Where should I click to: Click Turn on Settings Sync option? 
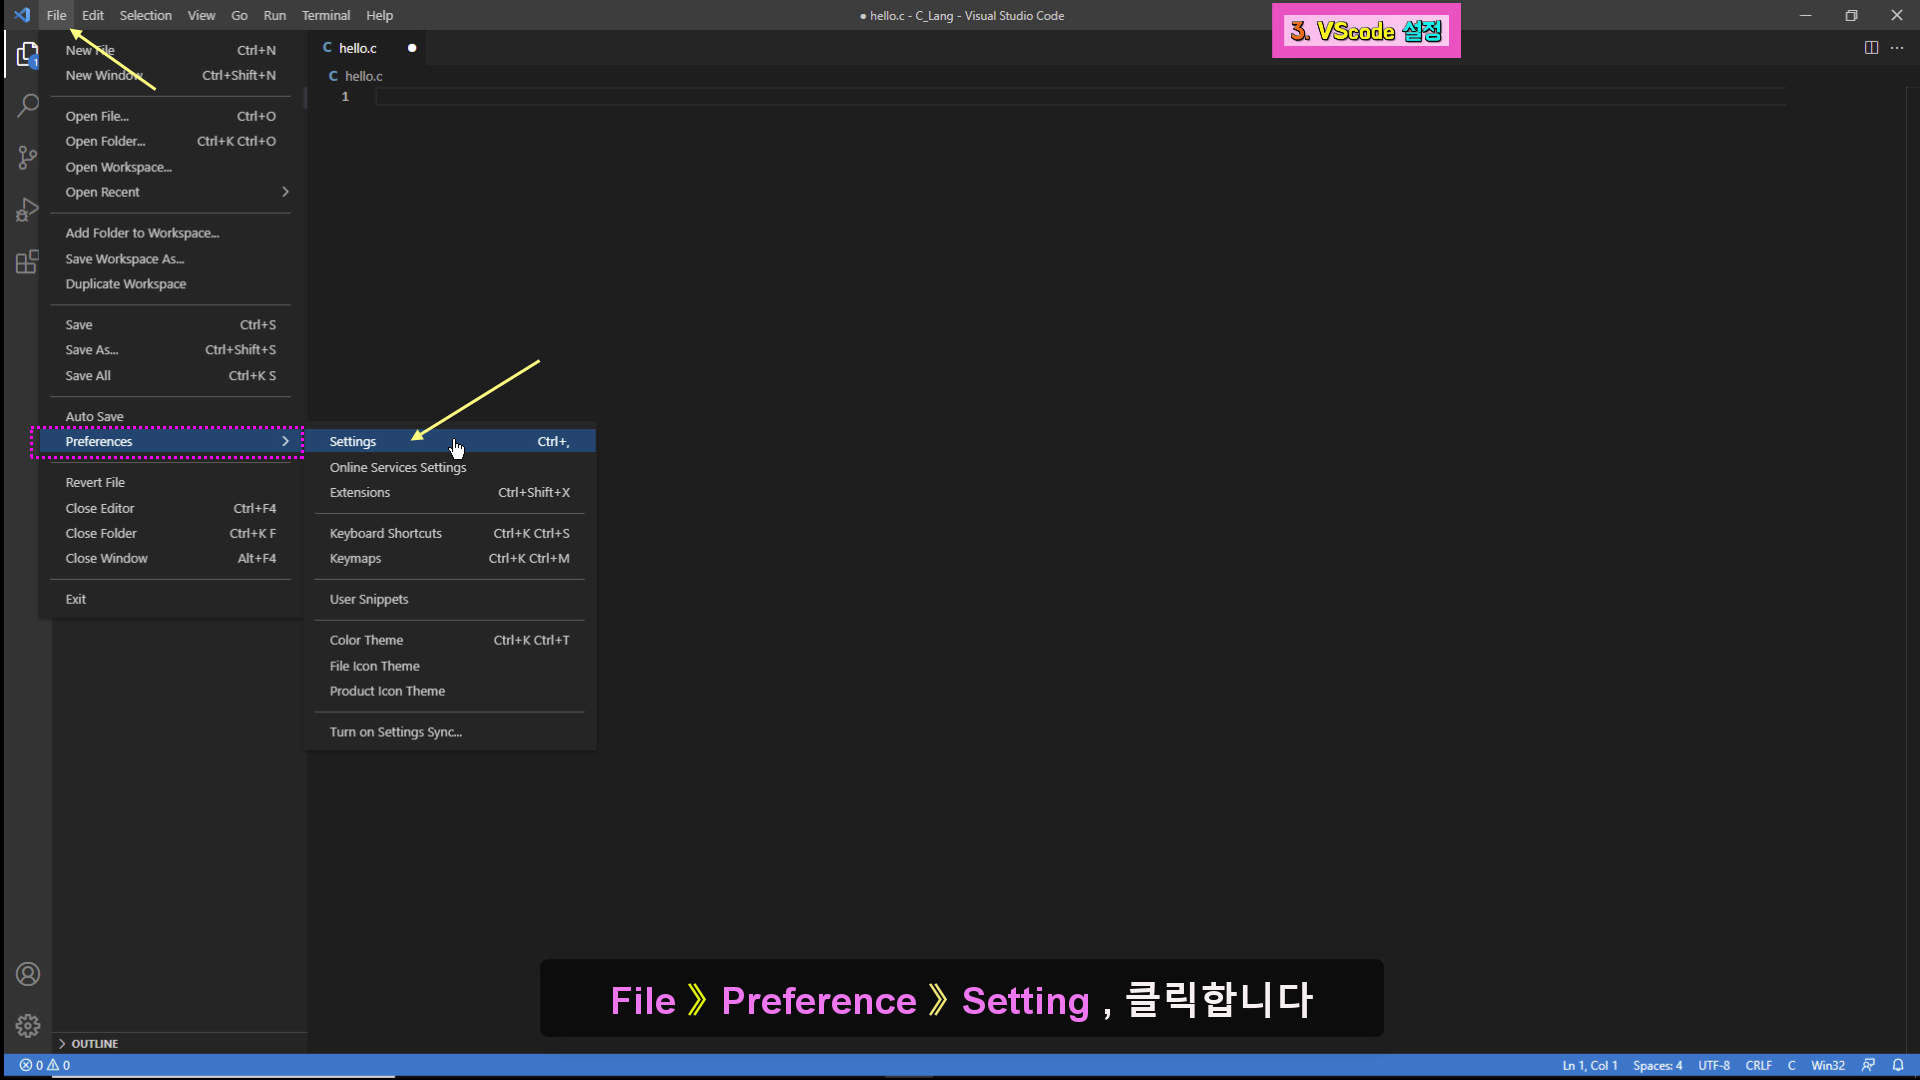[396, 732]
